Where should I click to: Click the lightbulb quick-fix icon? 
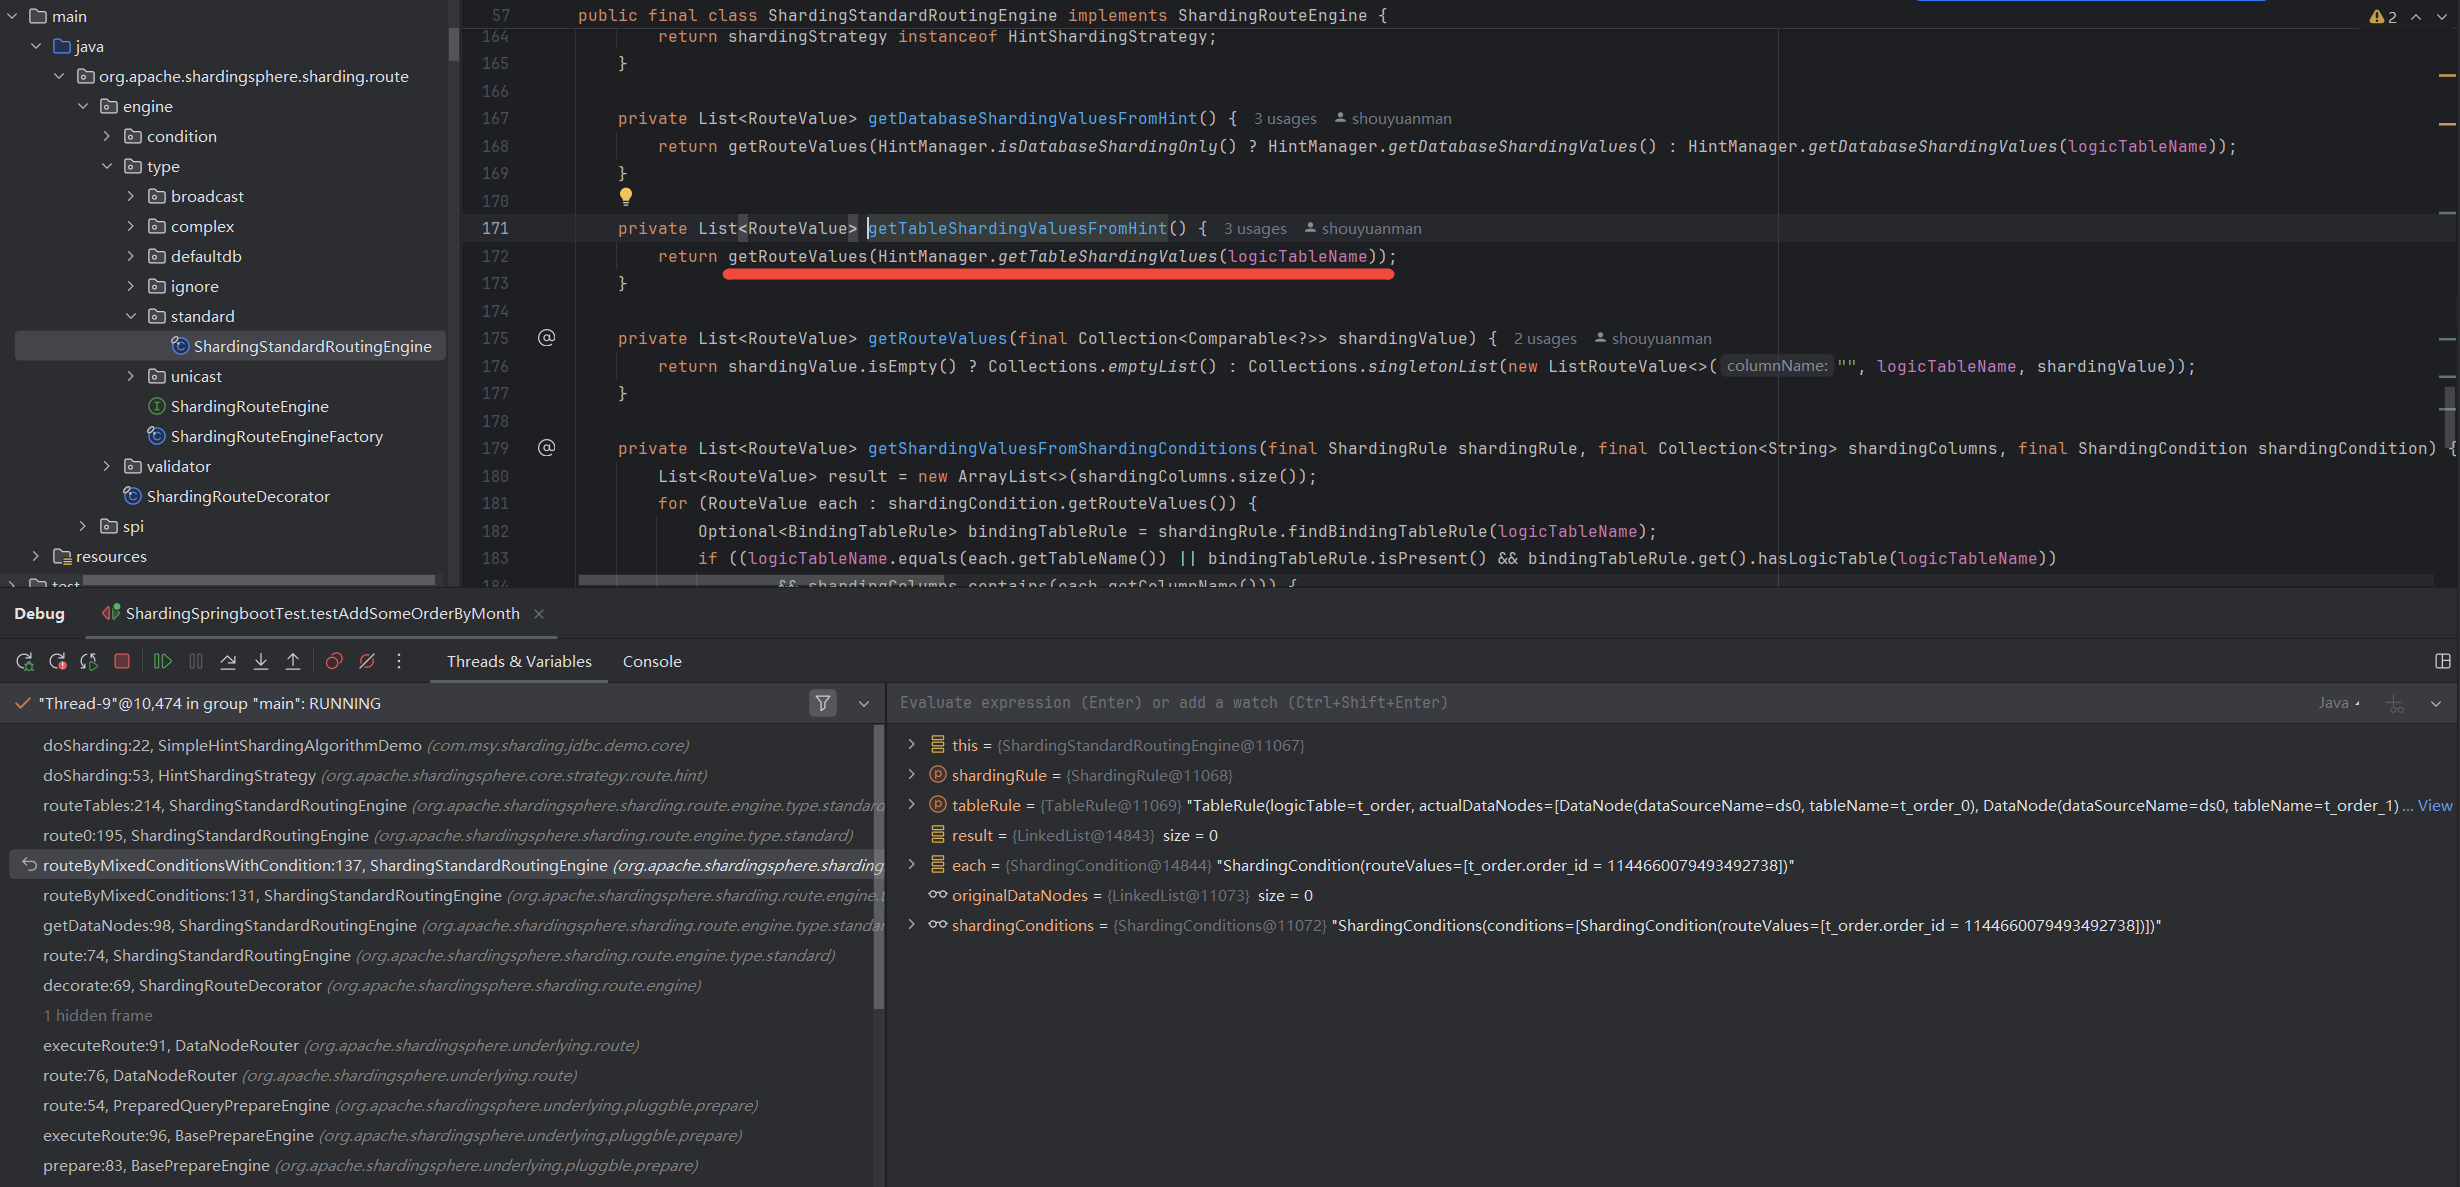tap(626, 196)
